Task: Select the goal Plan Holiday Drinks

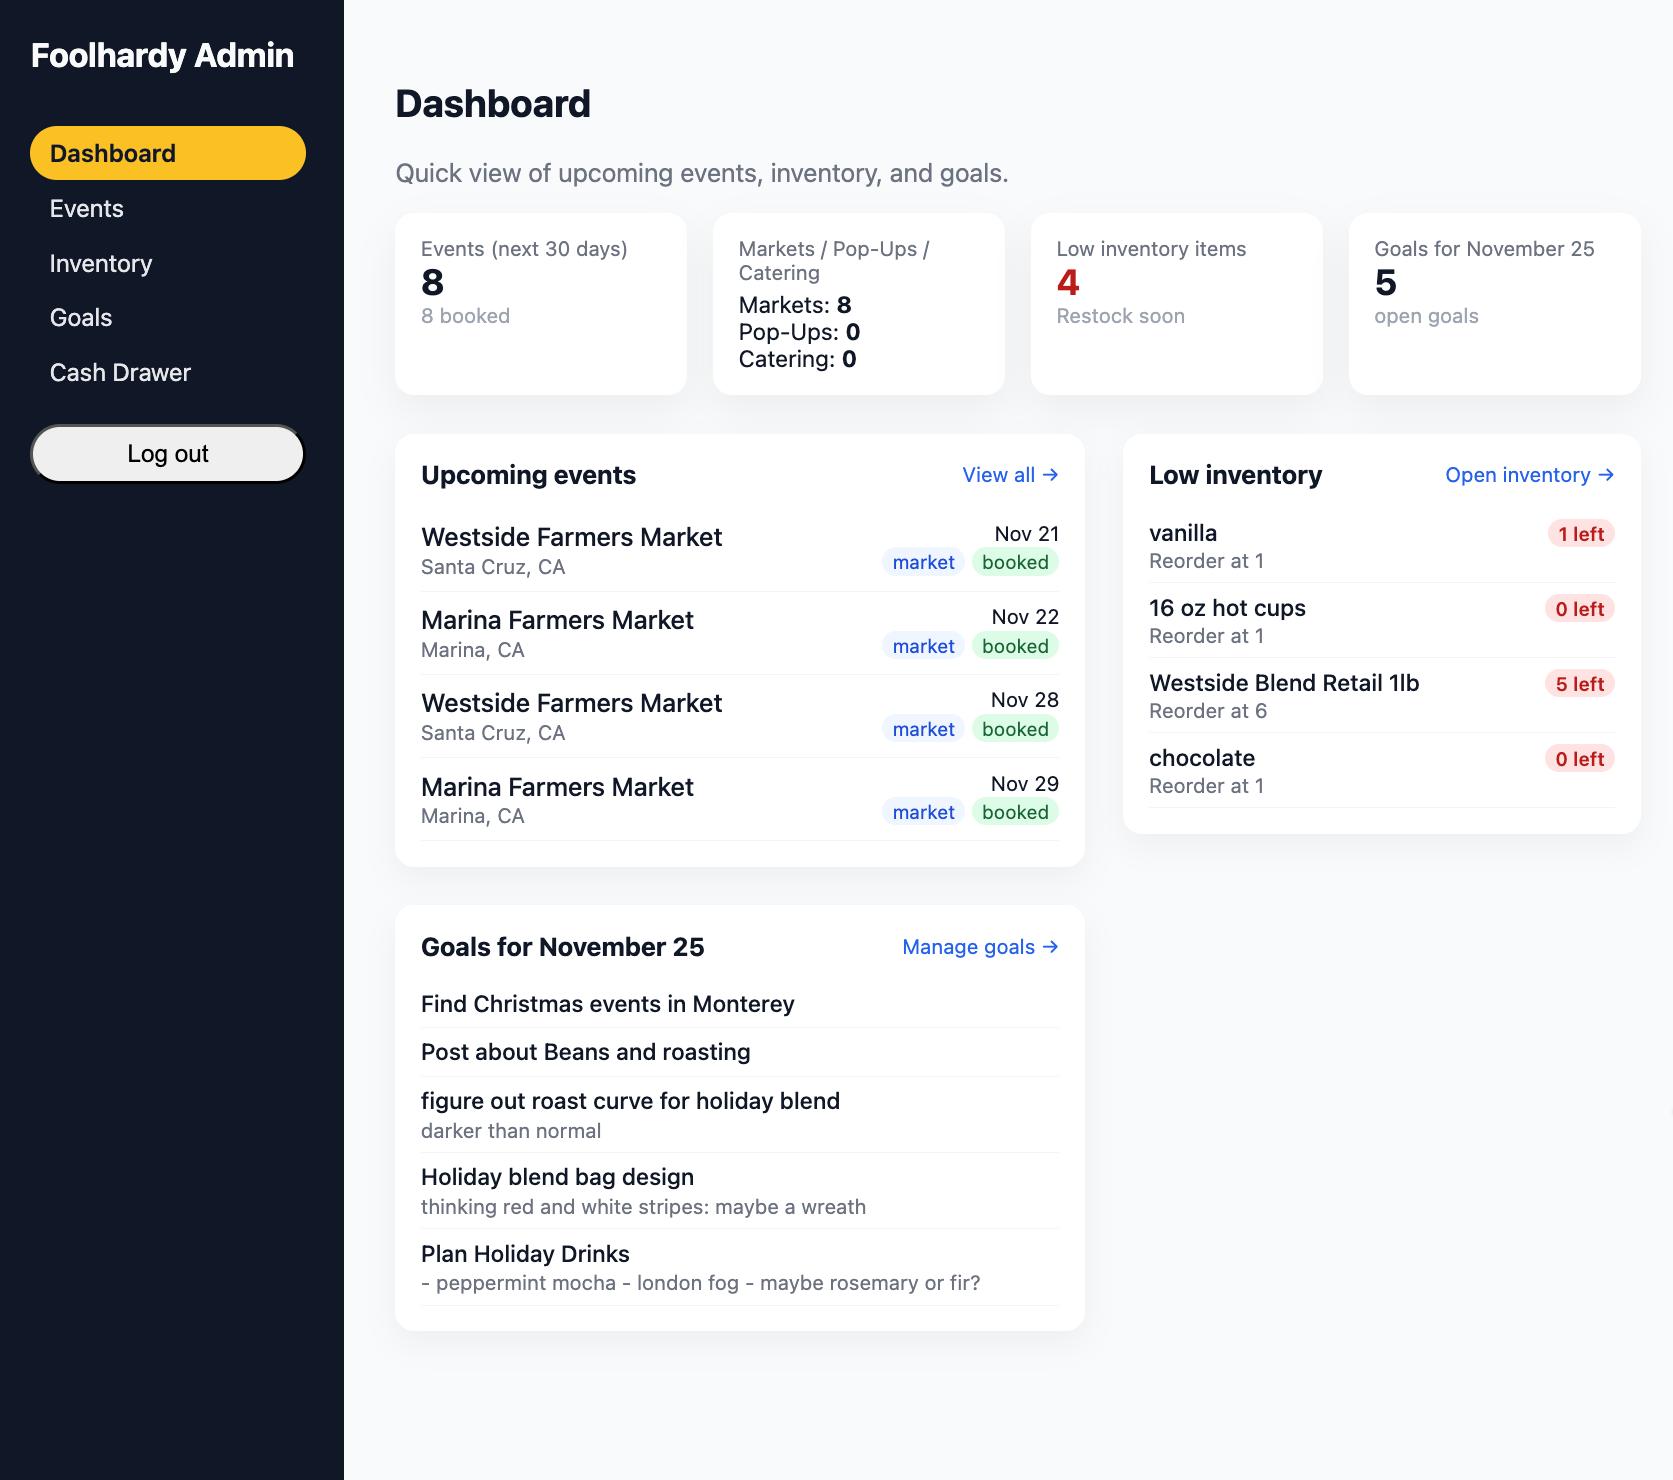Action: pyautogui.click(x=525, y=1254)
